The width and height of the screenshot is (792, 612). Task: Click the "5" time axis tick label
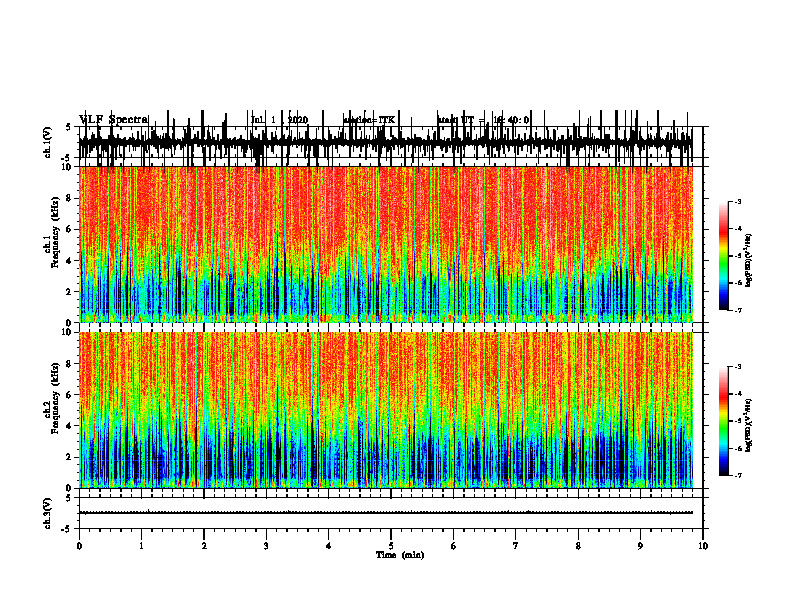(391, 546)
